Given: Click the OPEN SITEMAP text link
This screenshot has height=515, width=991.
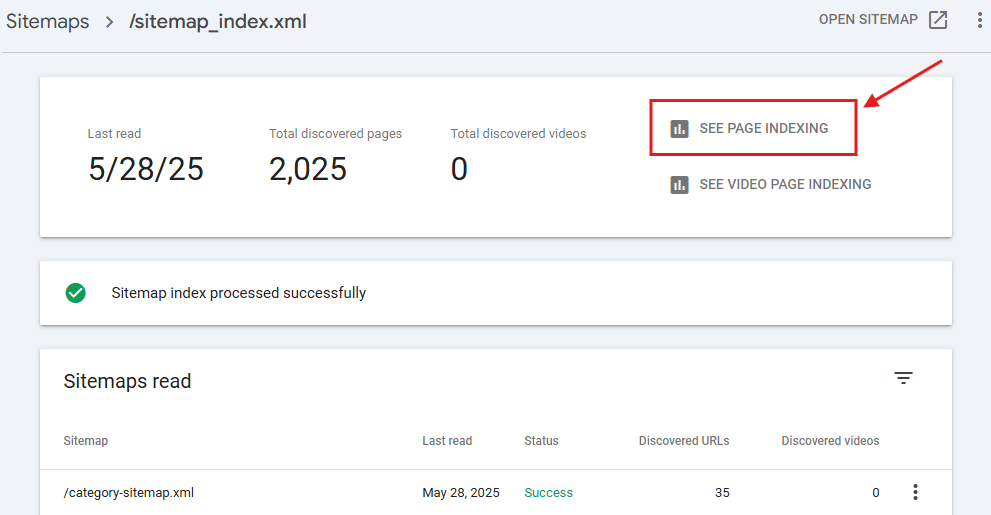Looking at the screenshot, I should point(867,20).
